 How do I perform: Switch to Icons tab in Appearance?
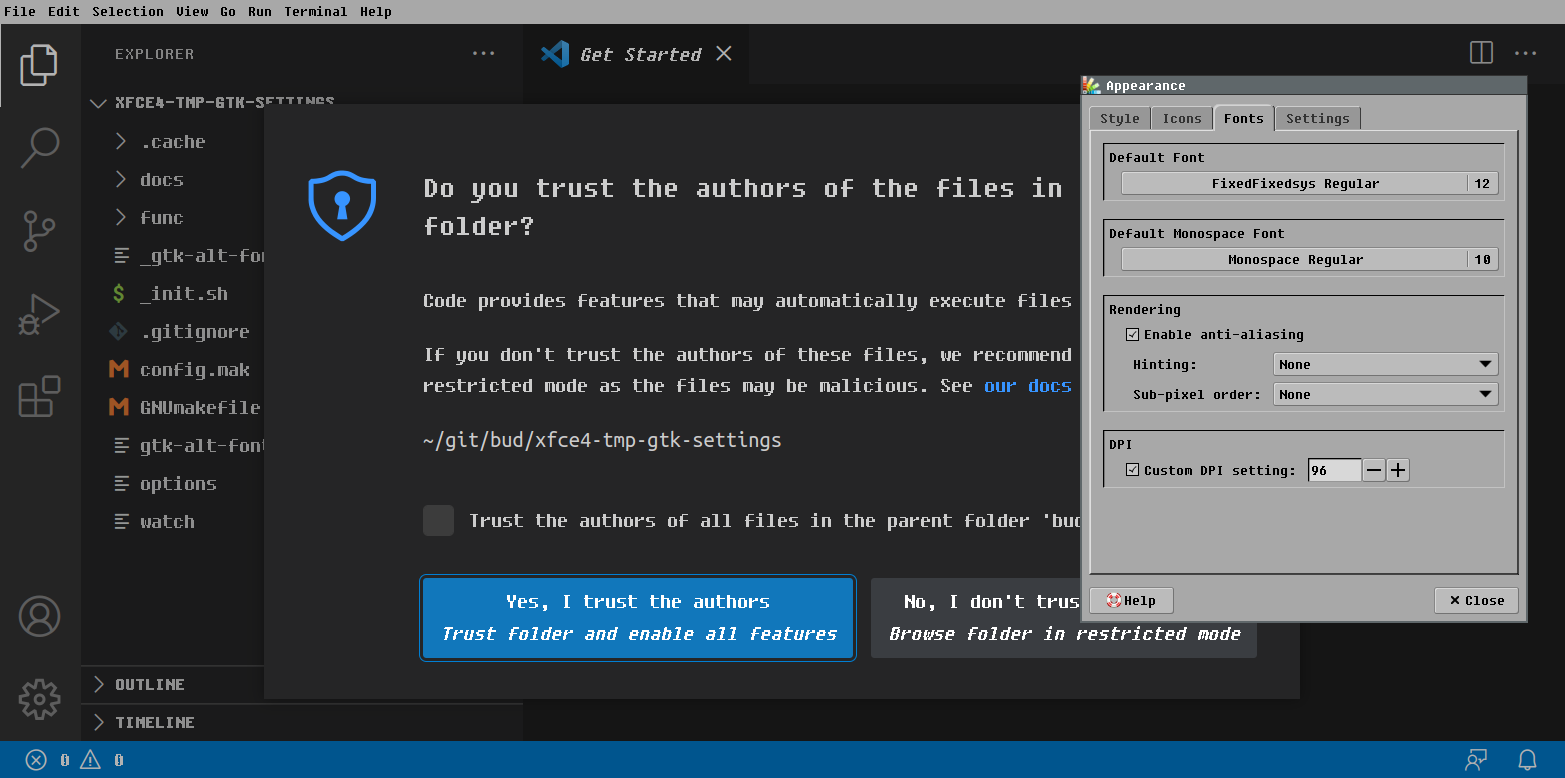click(1182, 118)
